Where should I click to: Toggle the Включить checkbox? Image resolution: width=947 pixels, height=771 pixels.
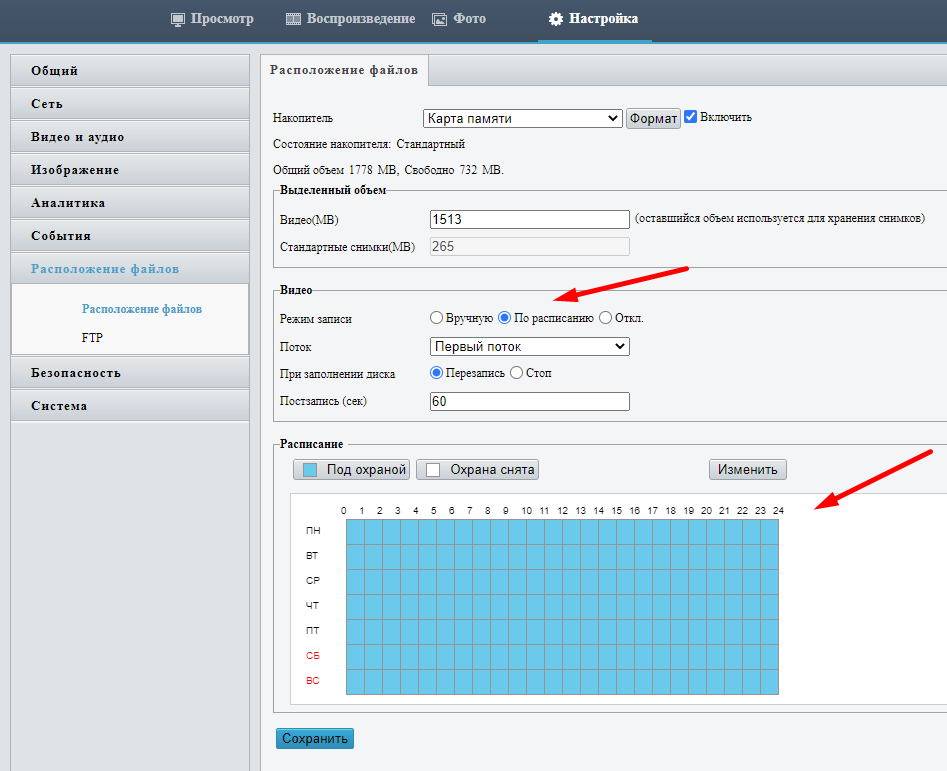pyautogui.click(x=690, y=117)
